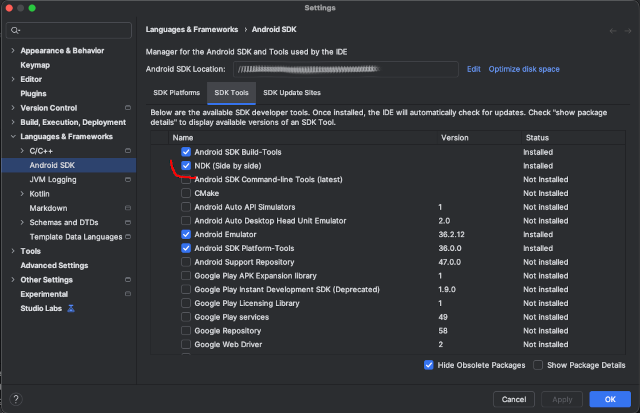Click the search magnifier icon in settings
Image resolution: width=640 pixels, height=413 pixels.
point(15,31)
